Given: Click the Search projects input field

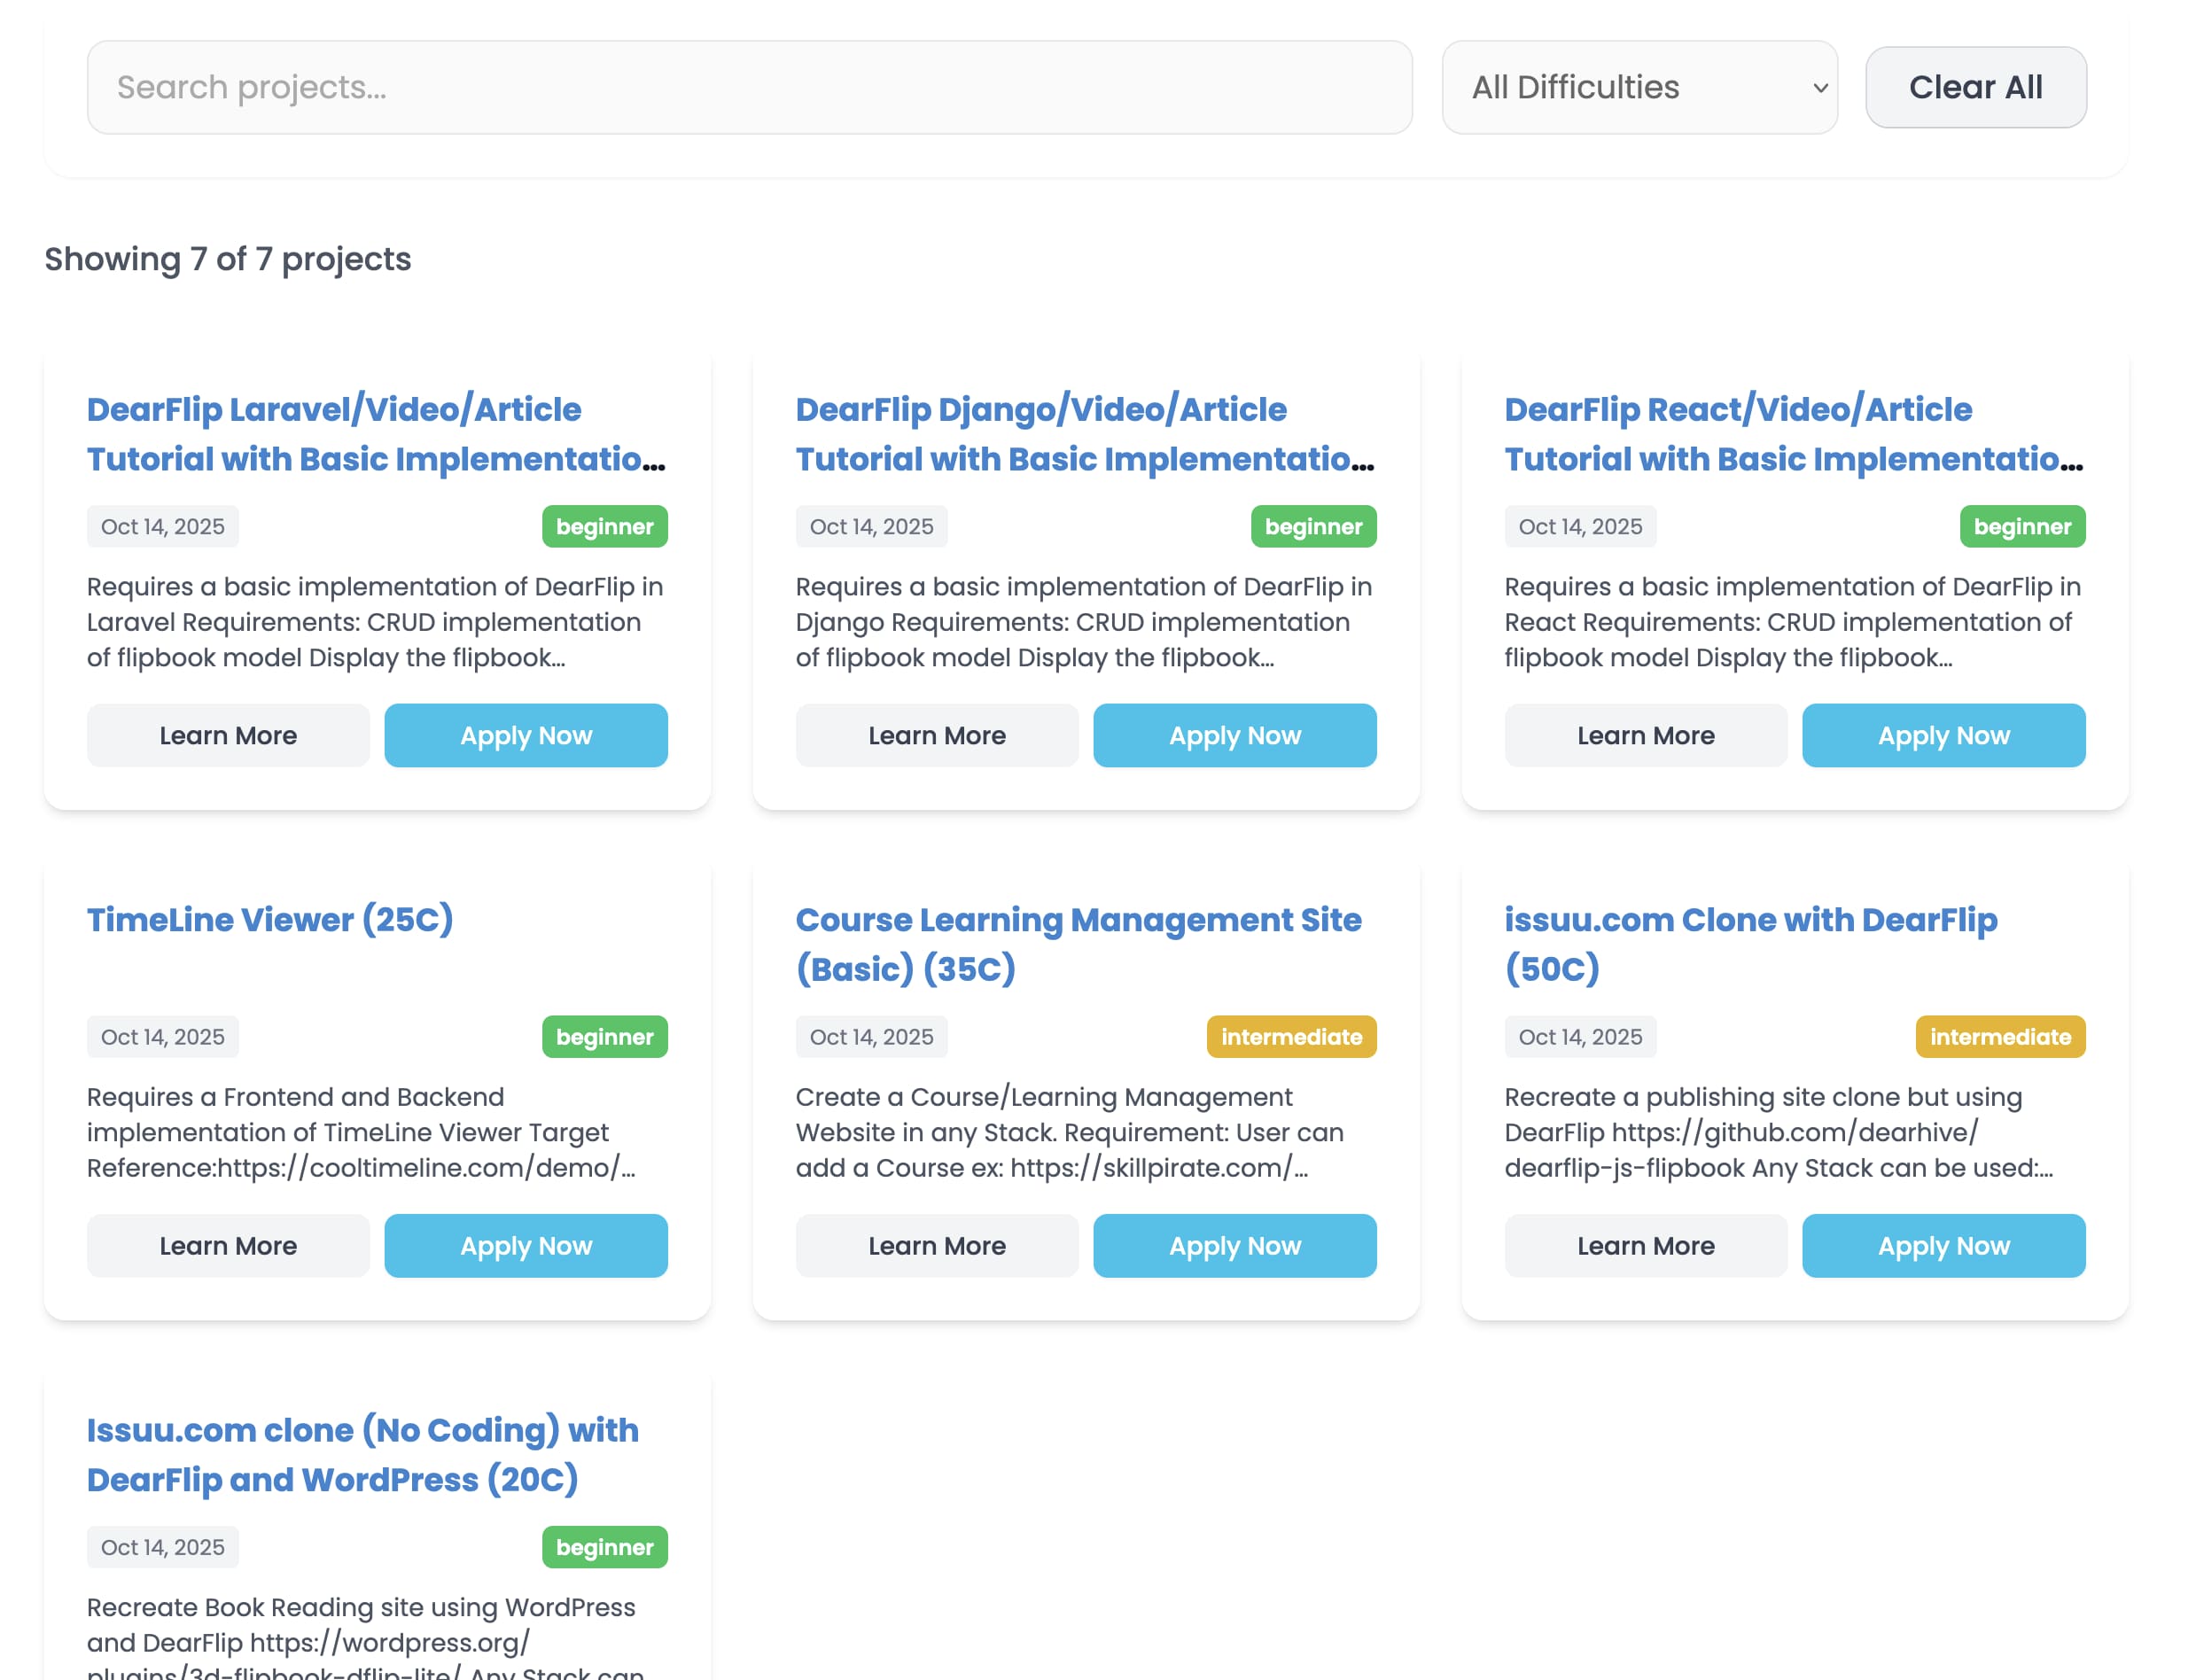Looking at the screenshot, I should click(x=748, y=87).
